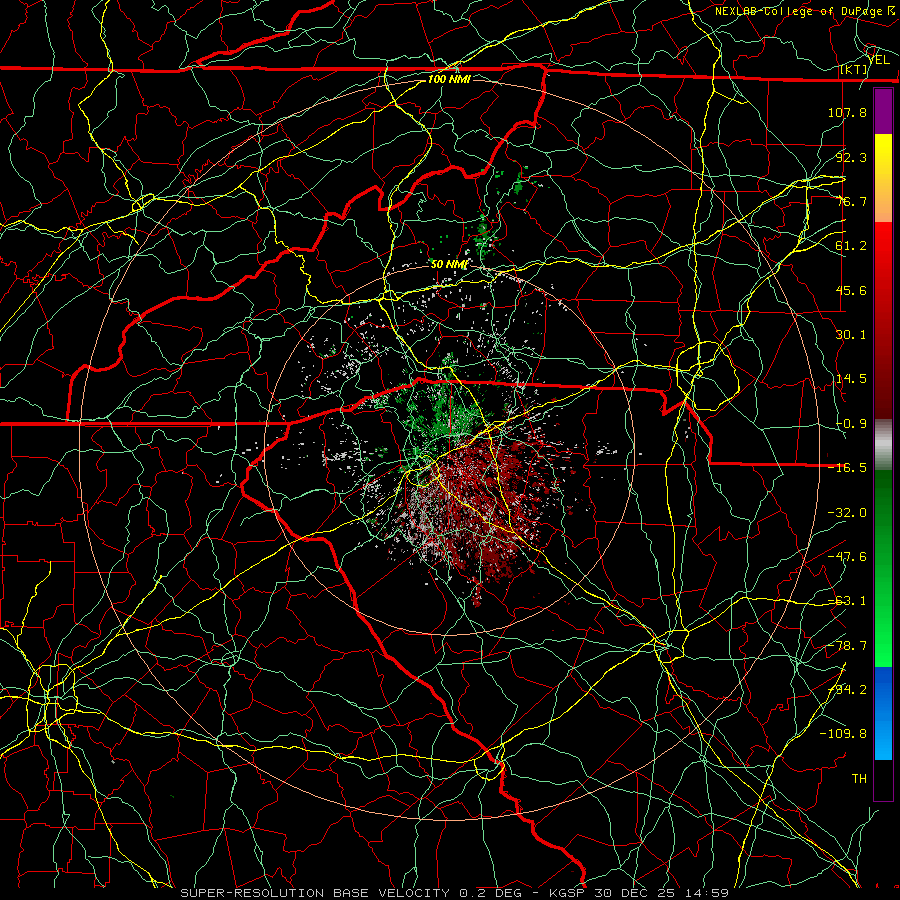
Task: Select the 14.5 scale value
Action: click(x=851, y=379)
